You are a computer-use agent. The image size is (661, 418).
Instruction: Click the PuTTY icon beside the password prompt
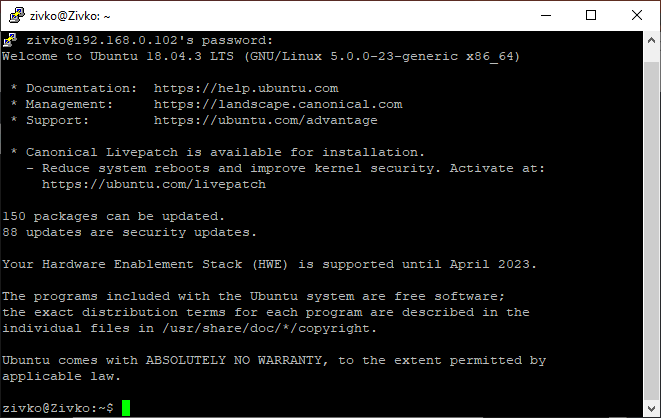coord(8,41)
